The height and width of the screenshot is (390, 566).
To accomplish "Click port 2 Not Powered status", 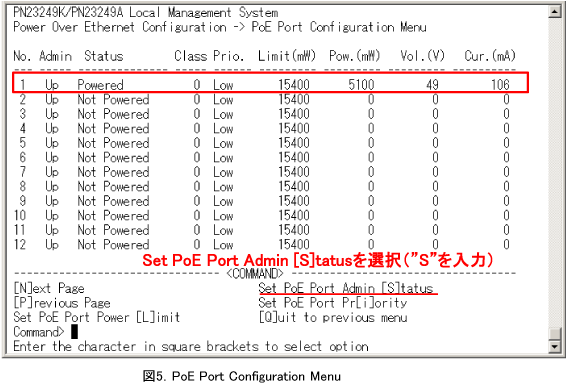I will [113, 100].
